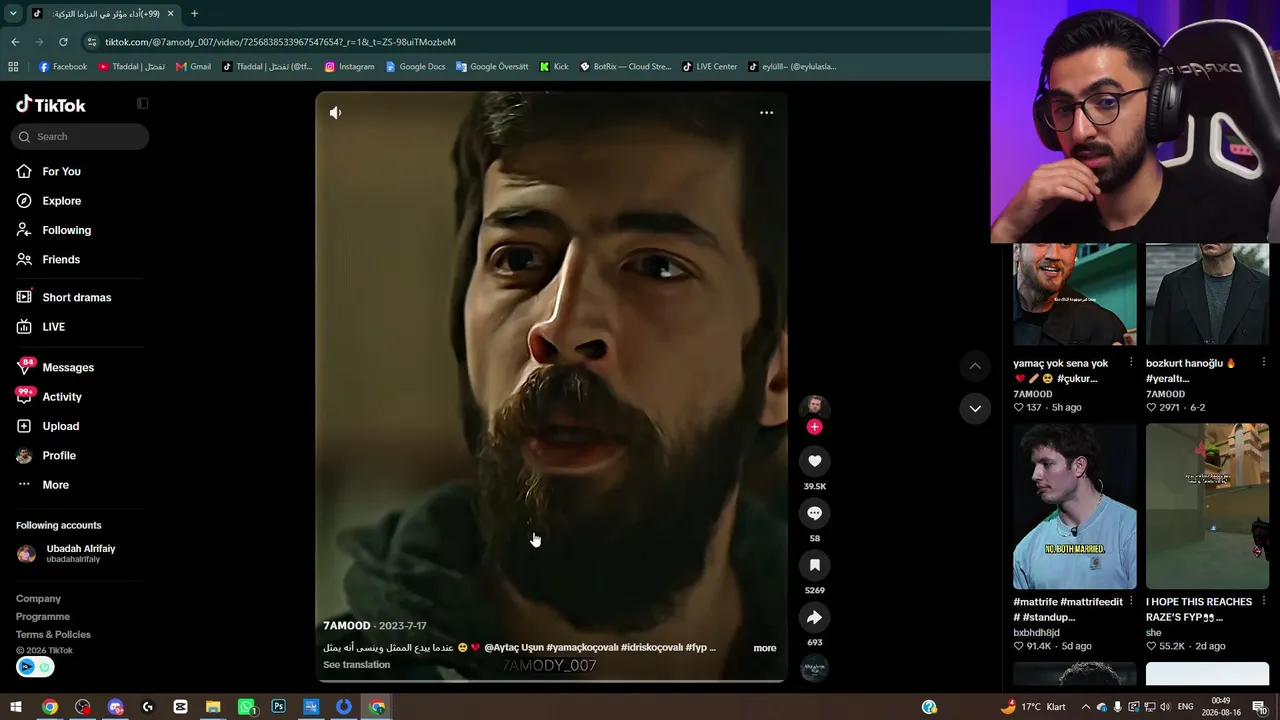Open options for RAZE'S FYP video
This screenshot has height=720, width=1280.
(x=1263, y=602)
